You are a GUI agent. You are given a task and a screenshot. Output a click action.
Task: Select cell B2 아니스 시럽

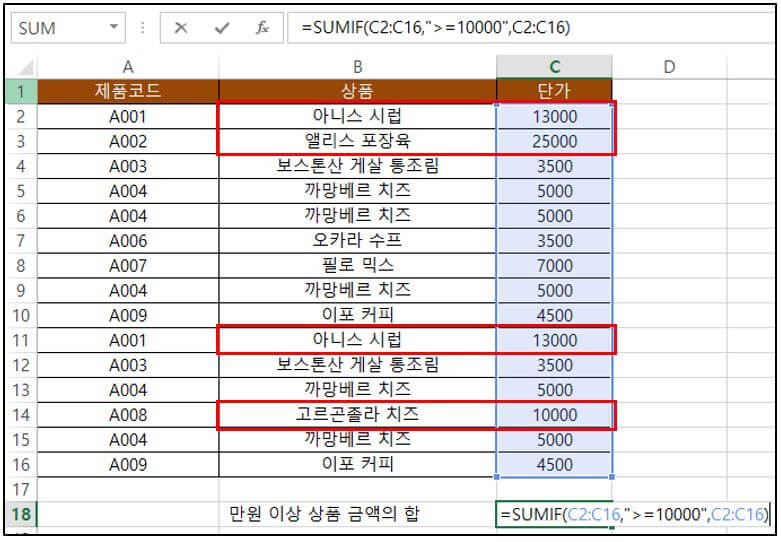pyautogui.click(x=358, y=117)
